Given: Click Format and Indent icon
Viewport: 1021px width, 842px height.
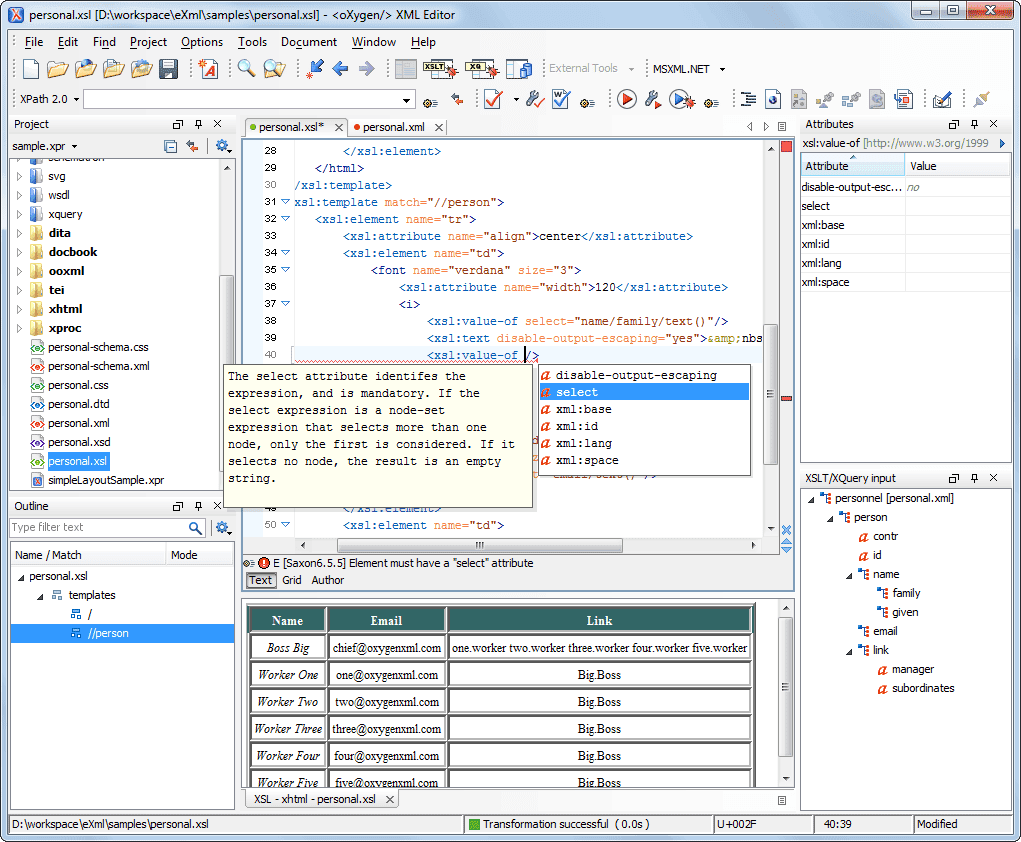Looking at the screenshot, I should (x=748, y=100).
